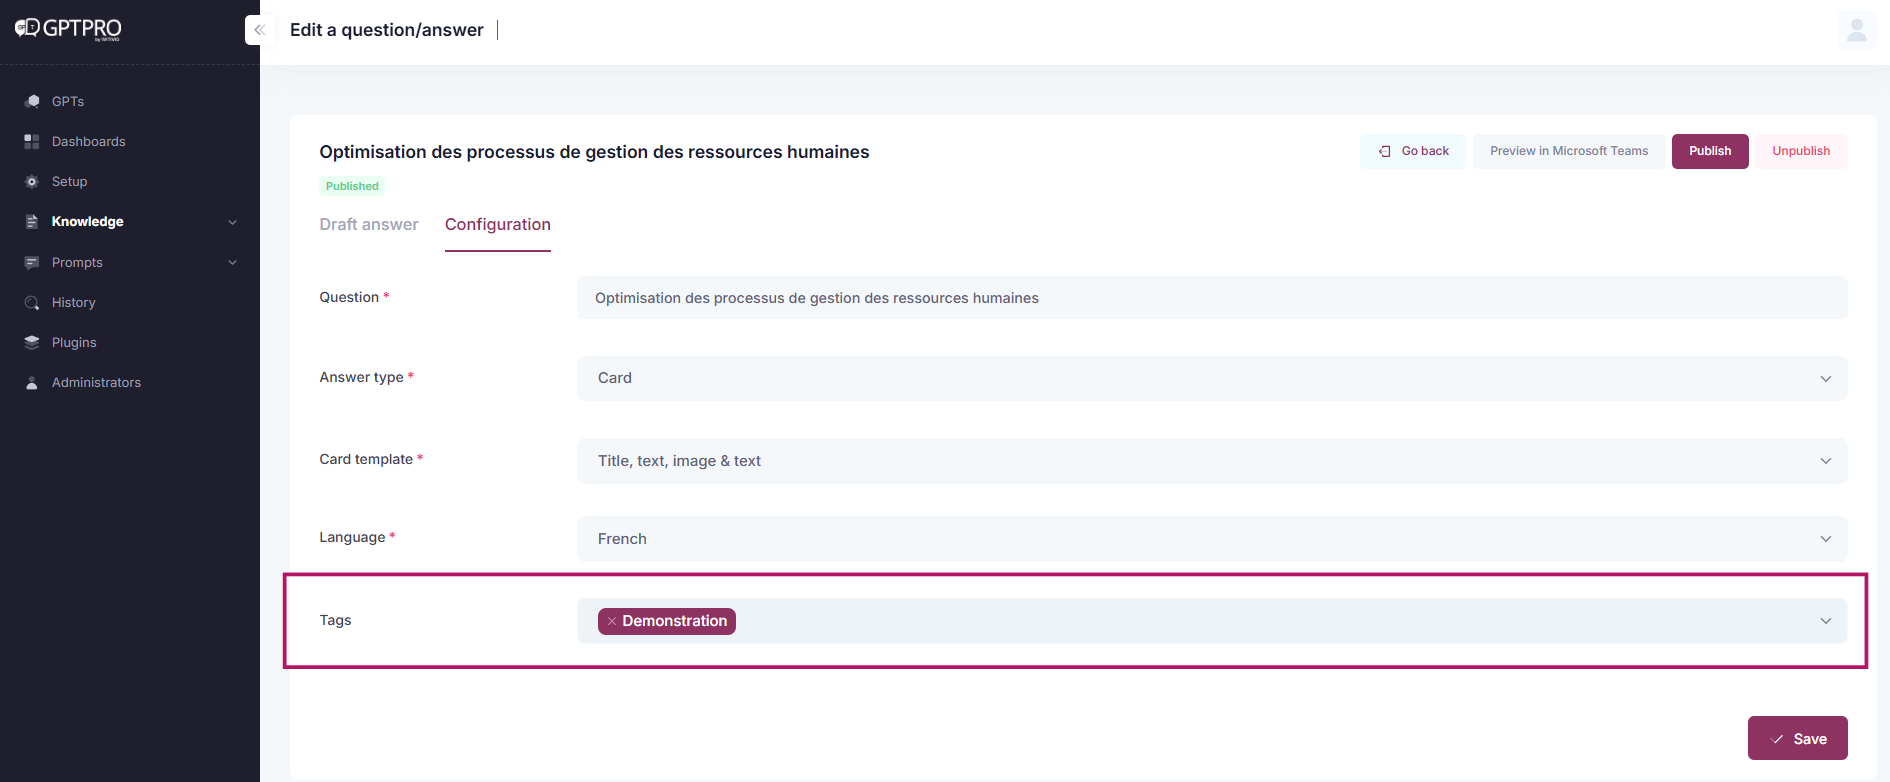Click the Plugins stack icon
Viewport: 1890px width, 782px height.
pyautogui.click(x=32, y=342)
